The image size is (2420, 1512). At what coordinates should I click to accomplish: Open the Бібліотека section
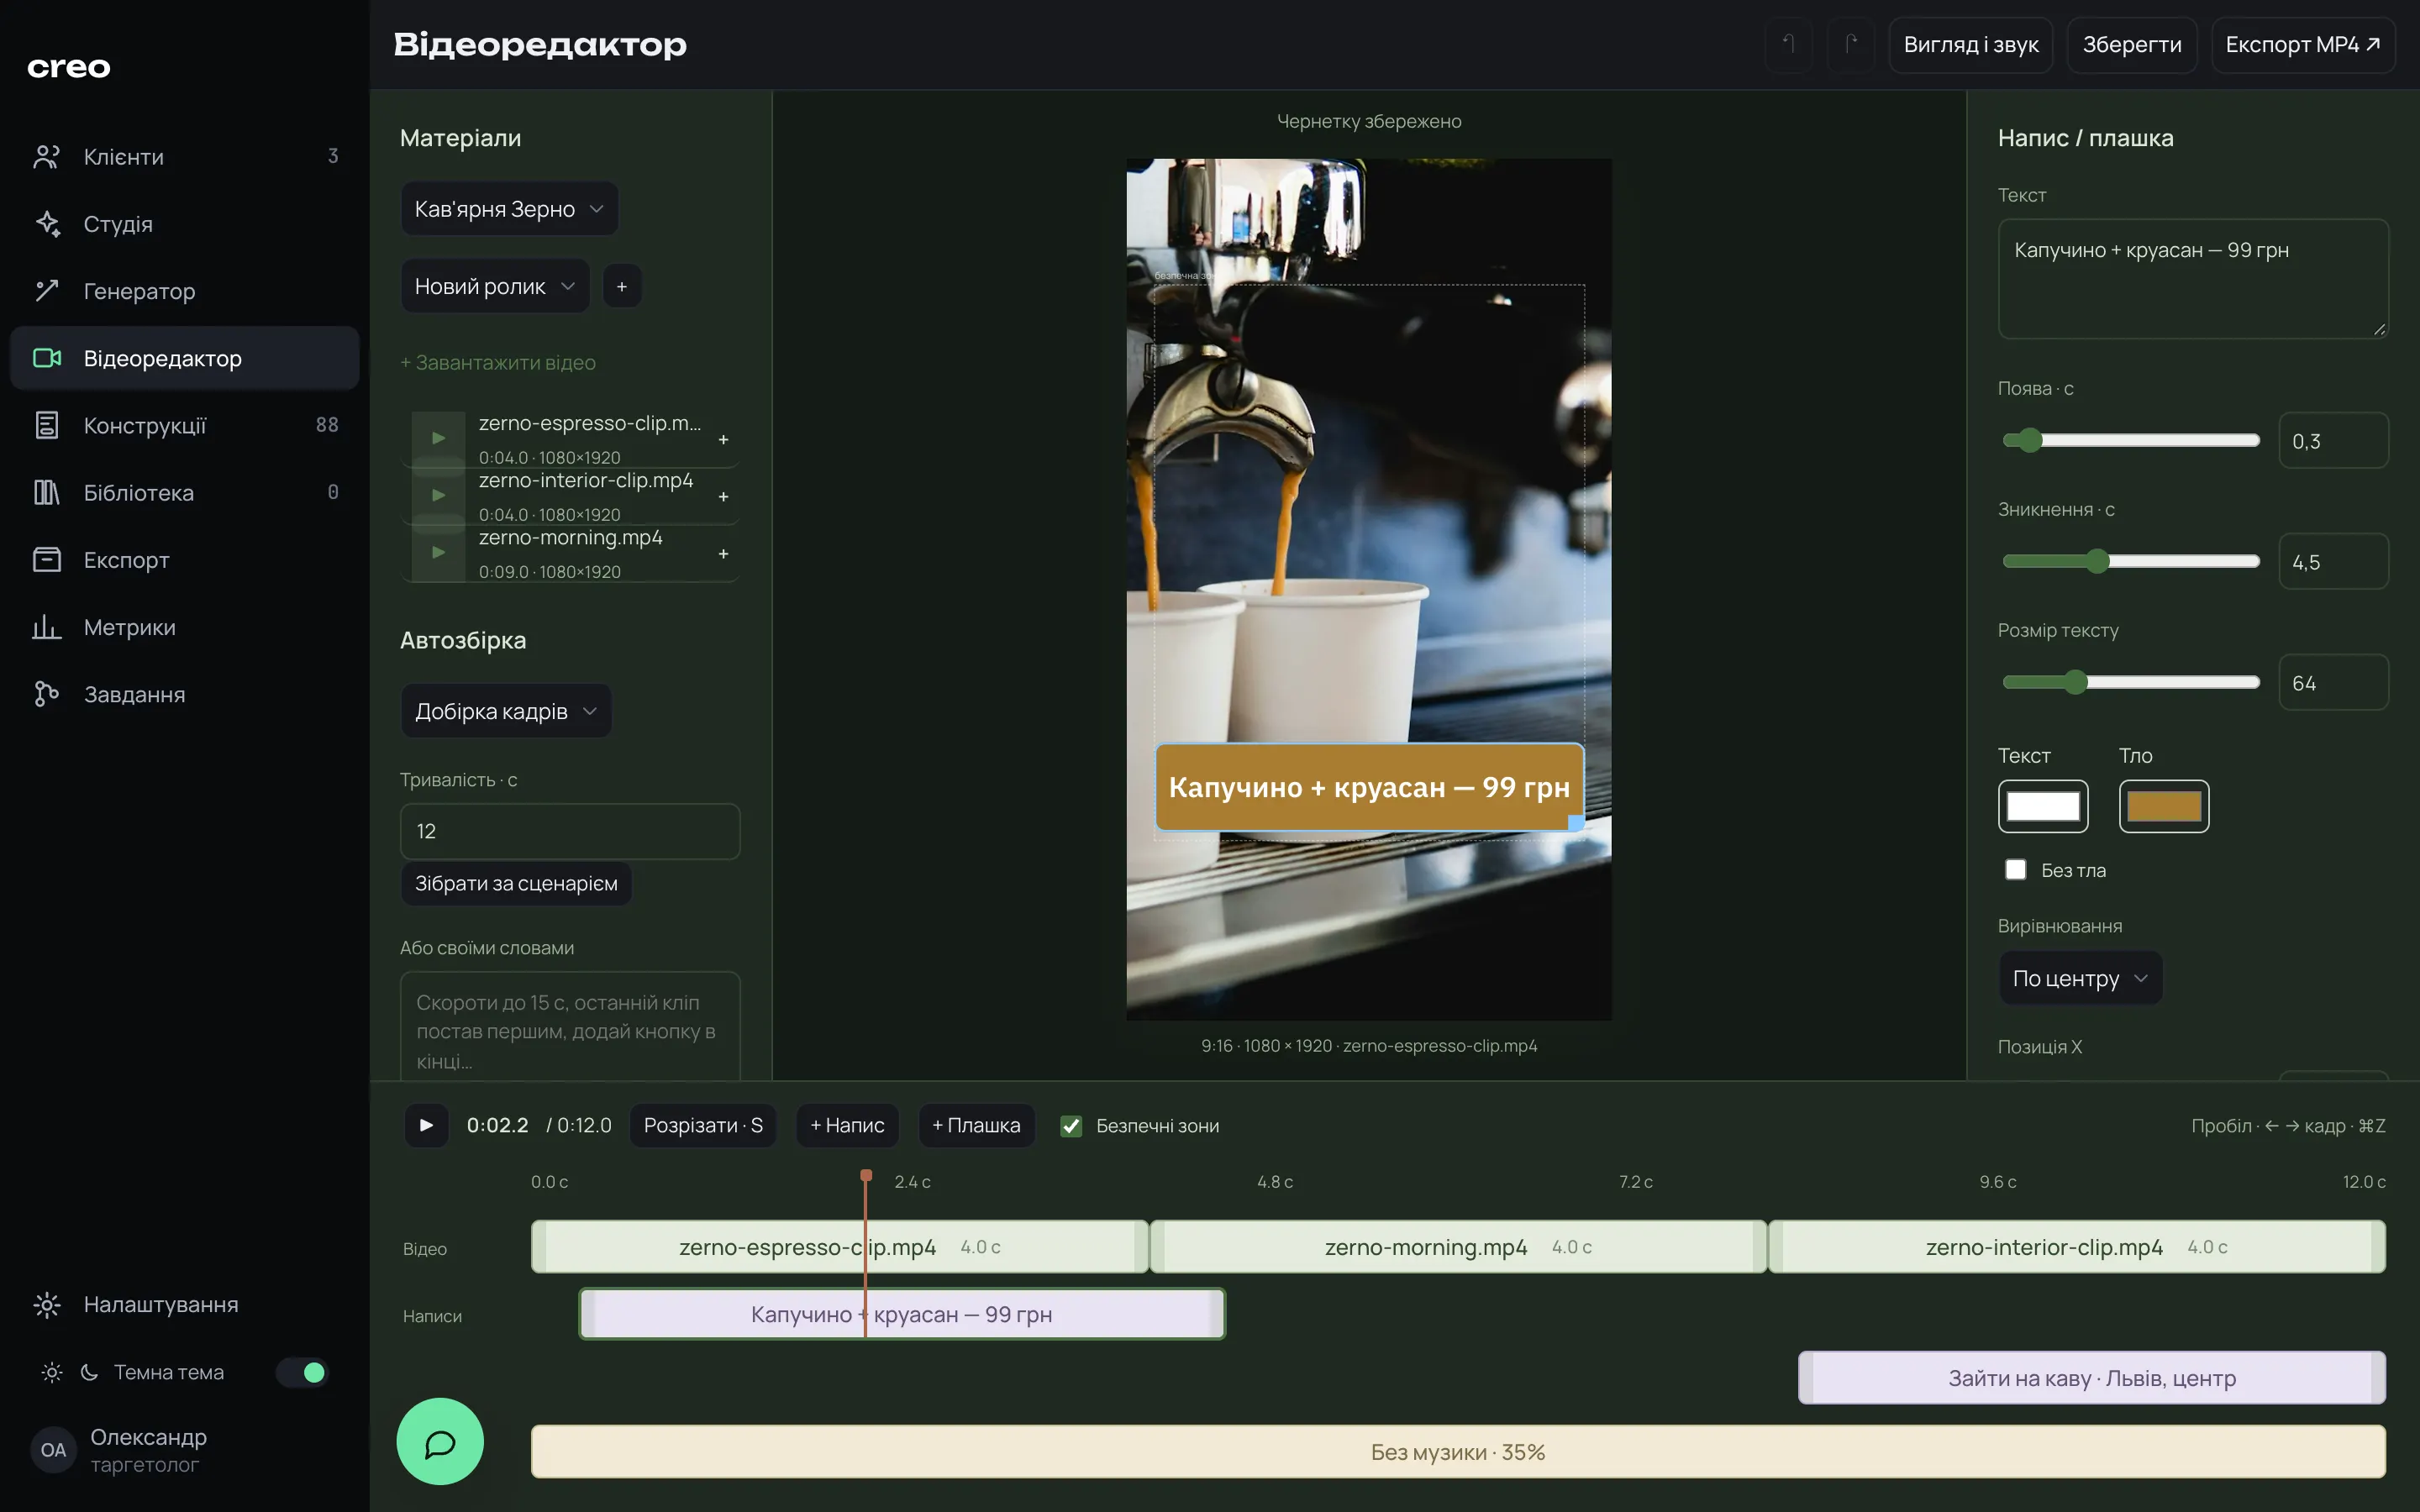[185, 492]
